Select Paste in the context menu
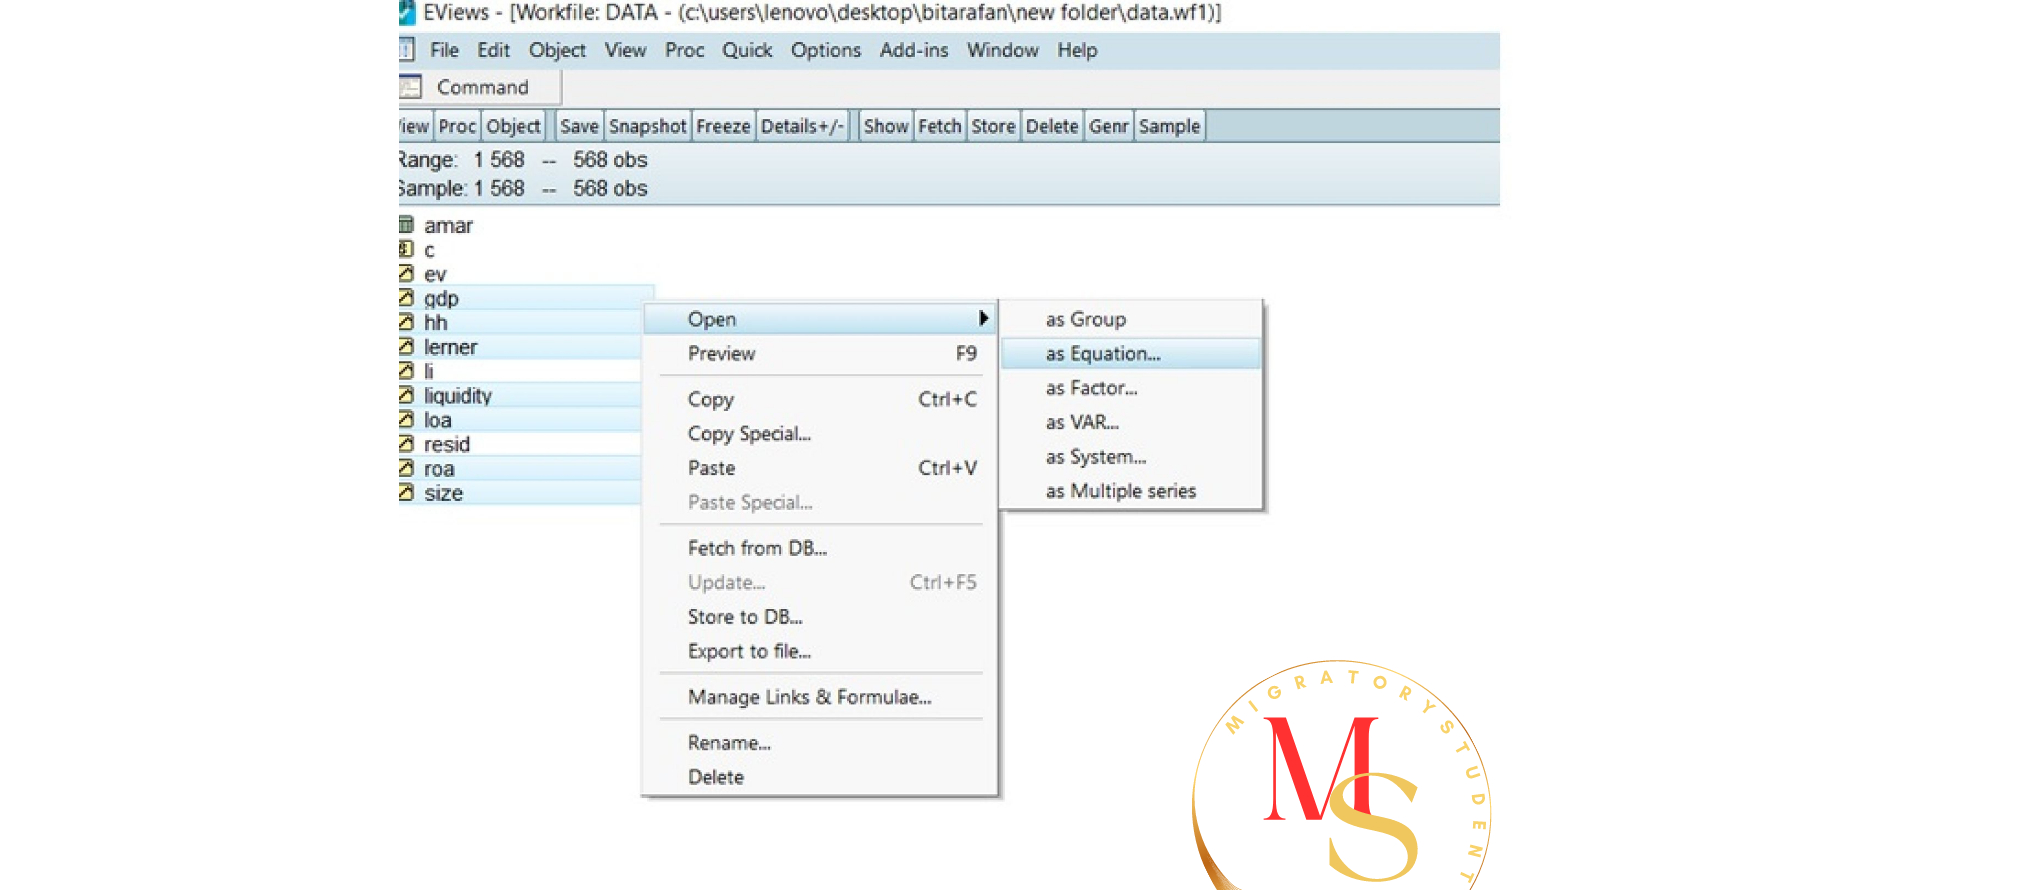The height and width of the screenshot is (890, 2040). point(820,468)
